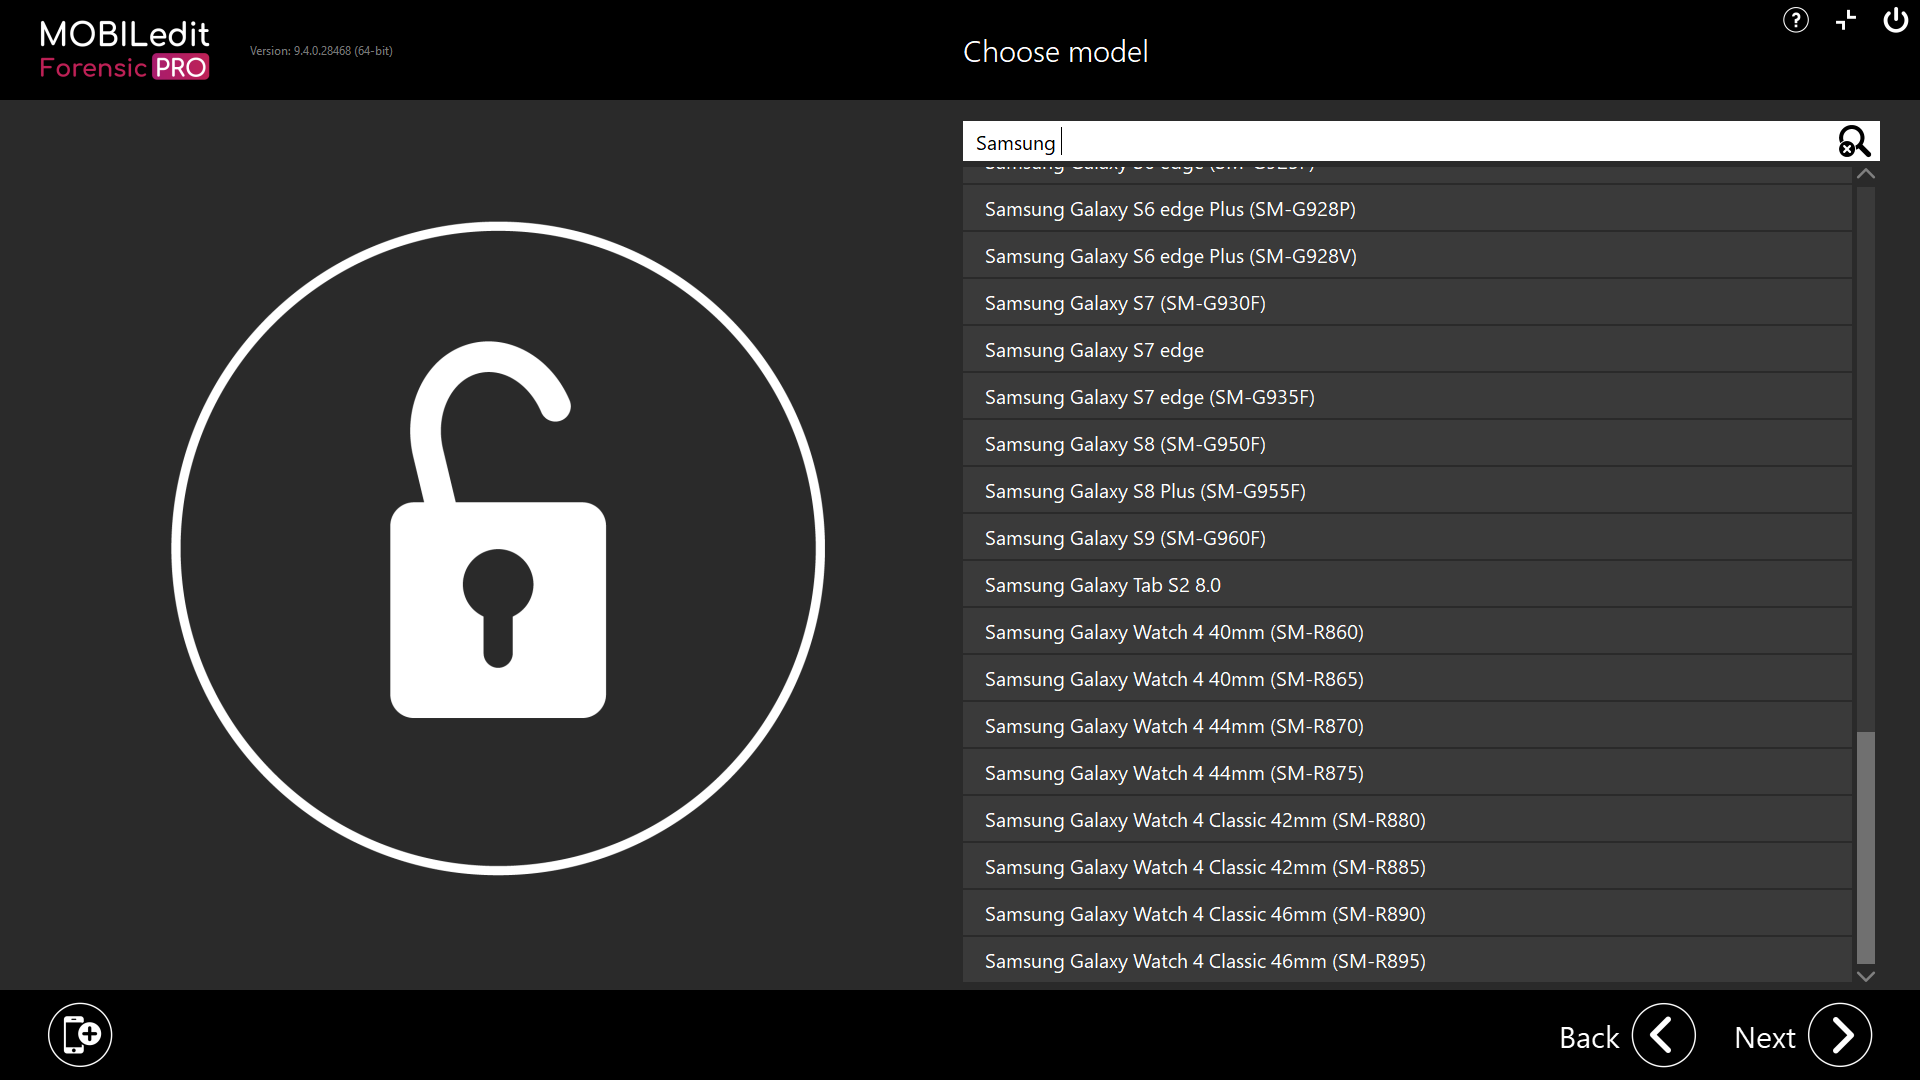
Task: Click the search magnifier icon
Action: [x=1853, y=141]
